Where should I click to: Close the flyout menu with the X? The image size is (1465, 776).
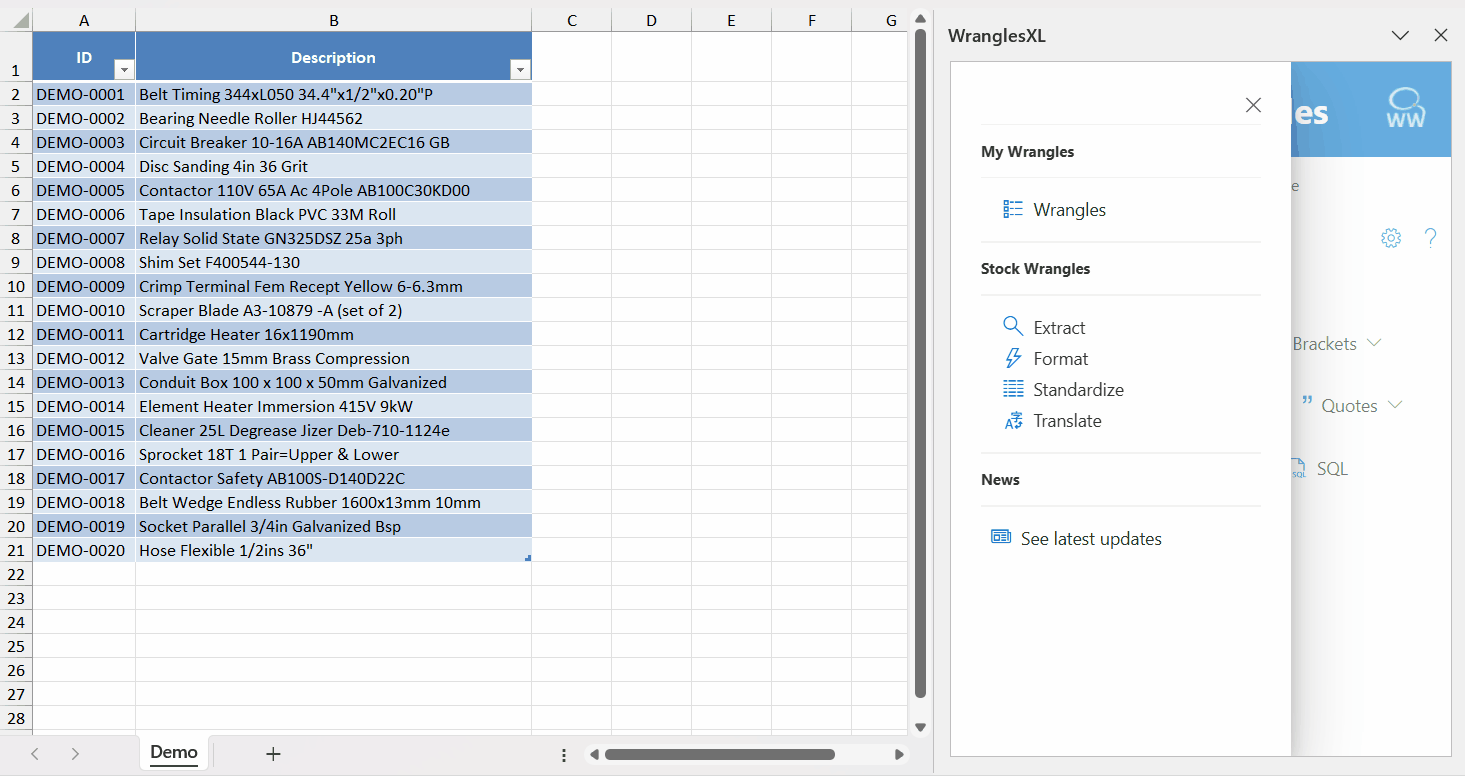1252,105
